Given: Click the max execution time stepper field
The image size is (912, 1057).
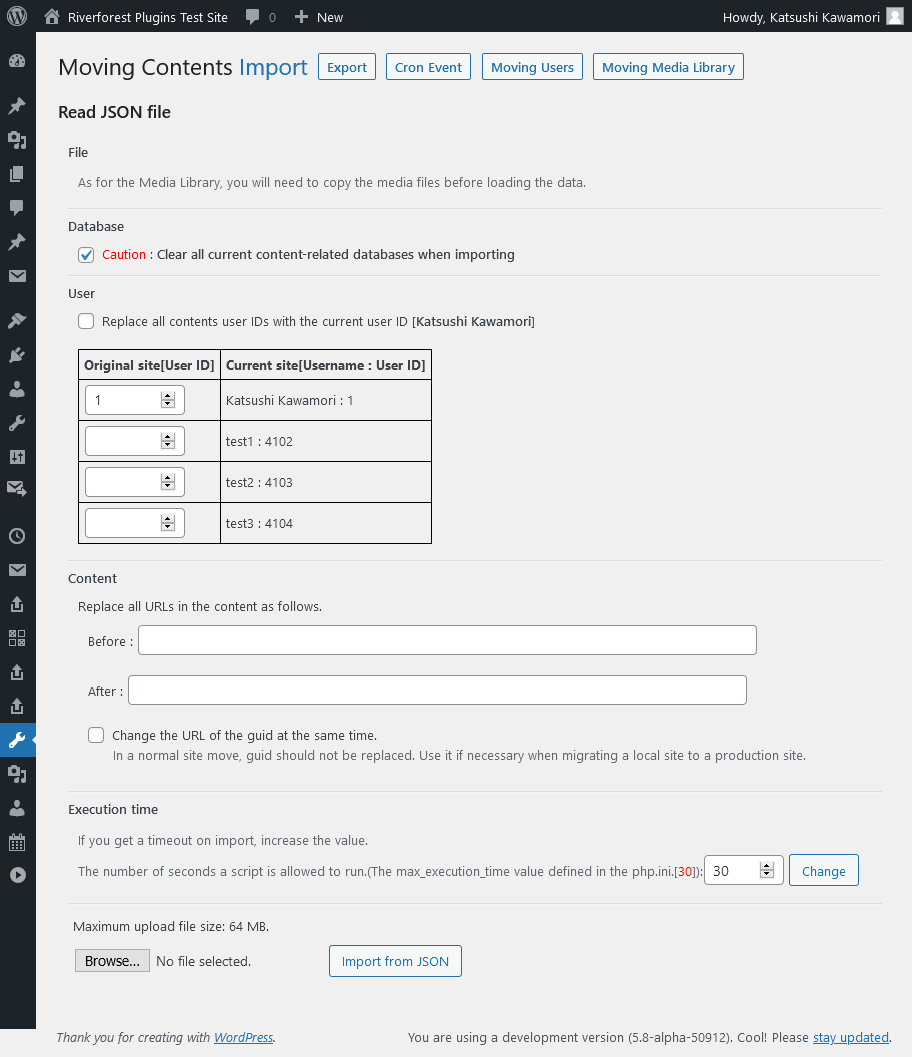Looking at the screenshot, I should (734, 871).
